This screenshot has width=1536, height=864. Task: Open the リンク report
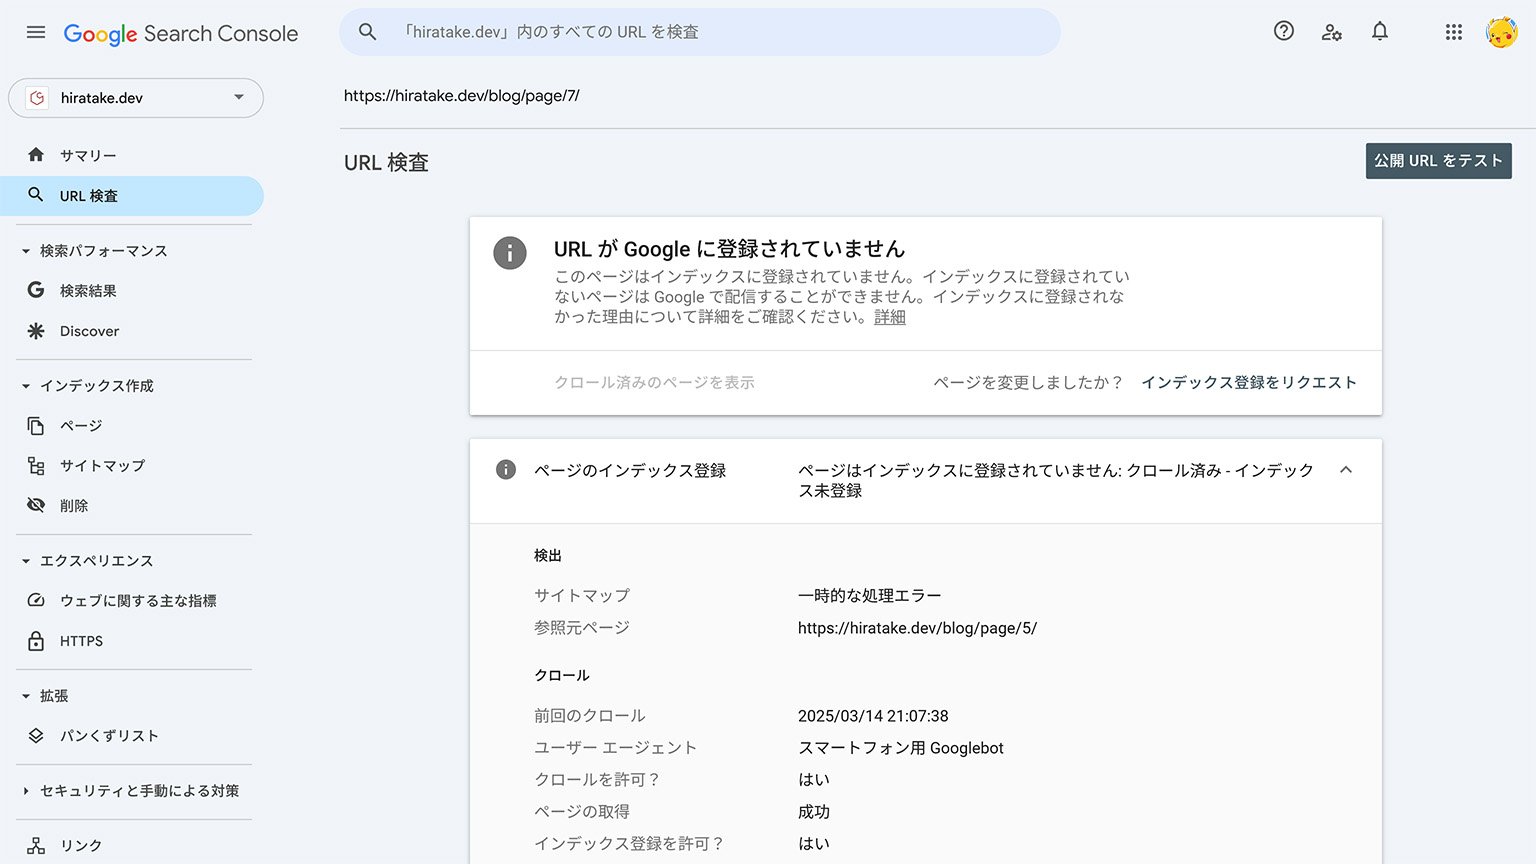(x=132, y=846)
